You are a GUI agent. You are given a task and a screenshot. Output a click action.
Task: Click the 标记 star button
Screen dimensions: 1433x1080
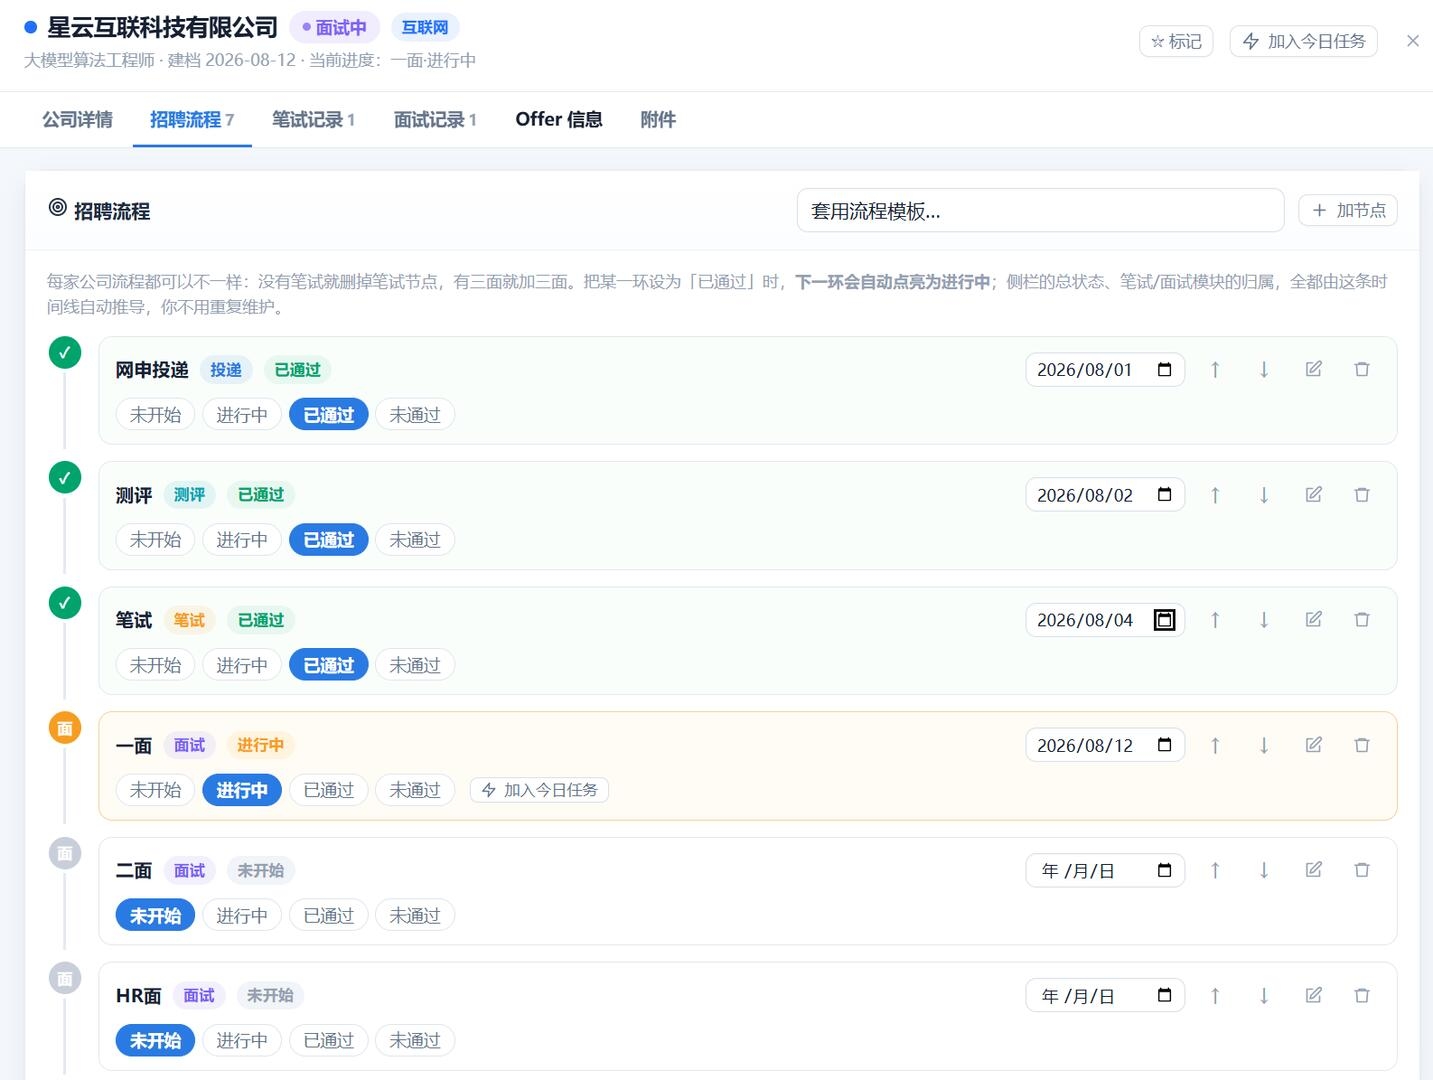coord(1176,41)
